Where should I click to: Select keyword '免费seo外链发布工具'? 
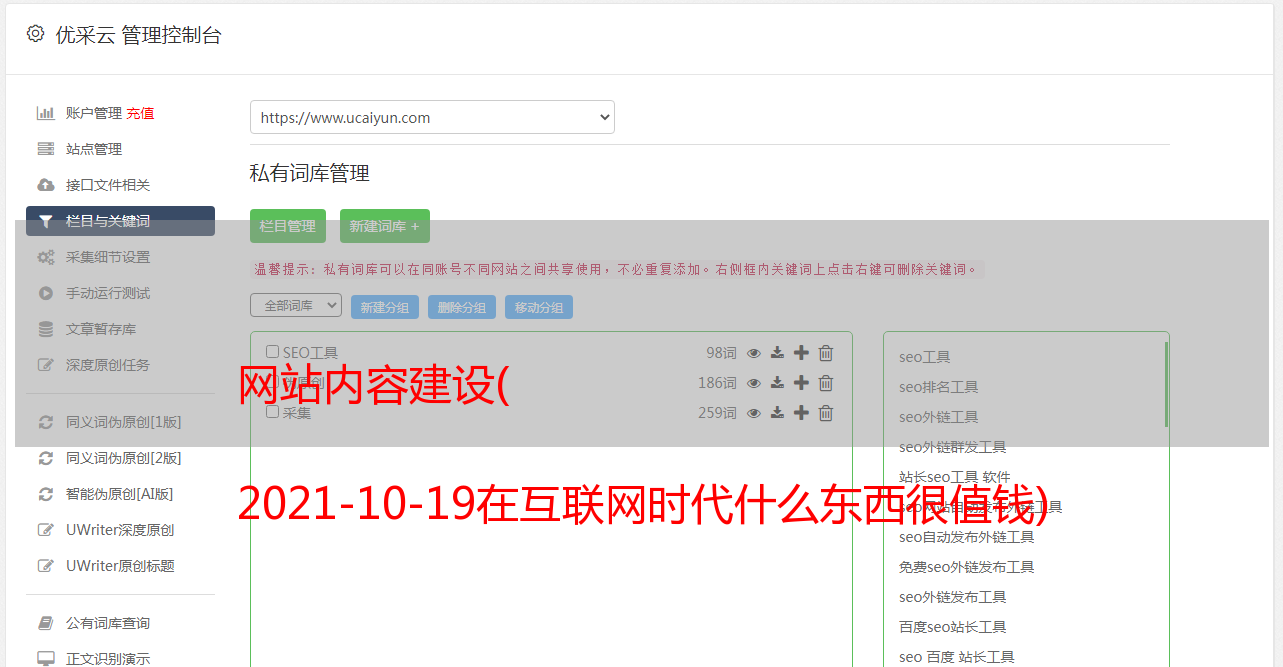tap(967, 567)
